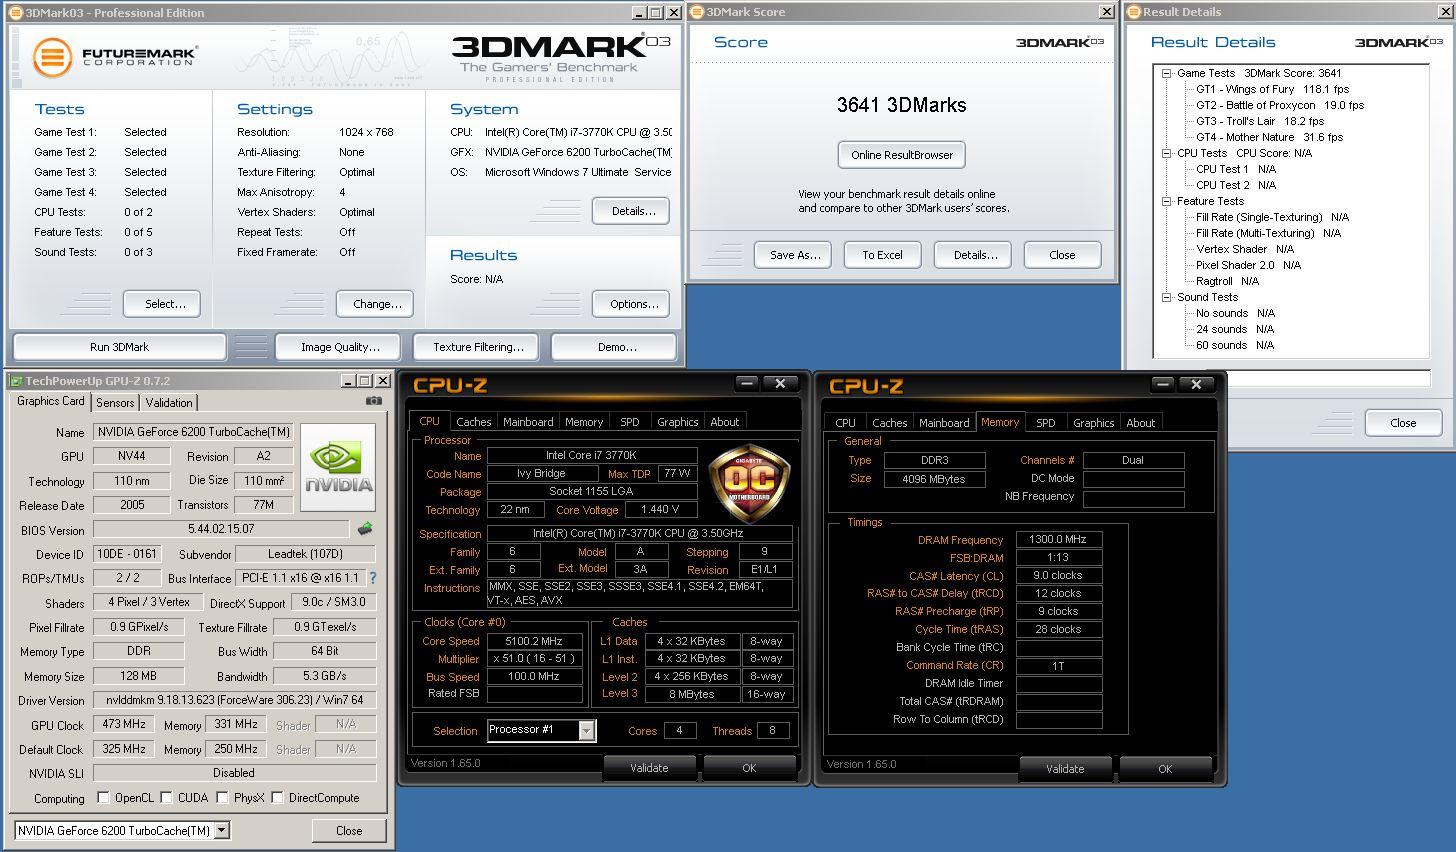Switch to the Sensors tab in GPU-Z
Screen dimensions: 1456x852
point(115,402)
